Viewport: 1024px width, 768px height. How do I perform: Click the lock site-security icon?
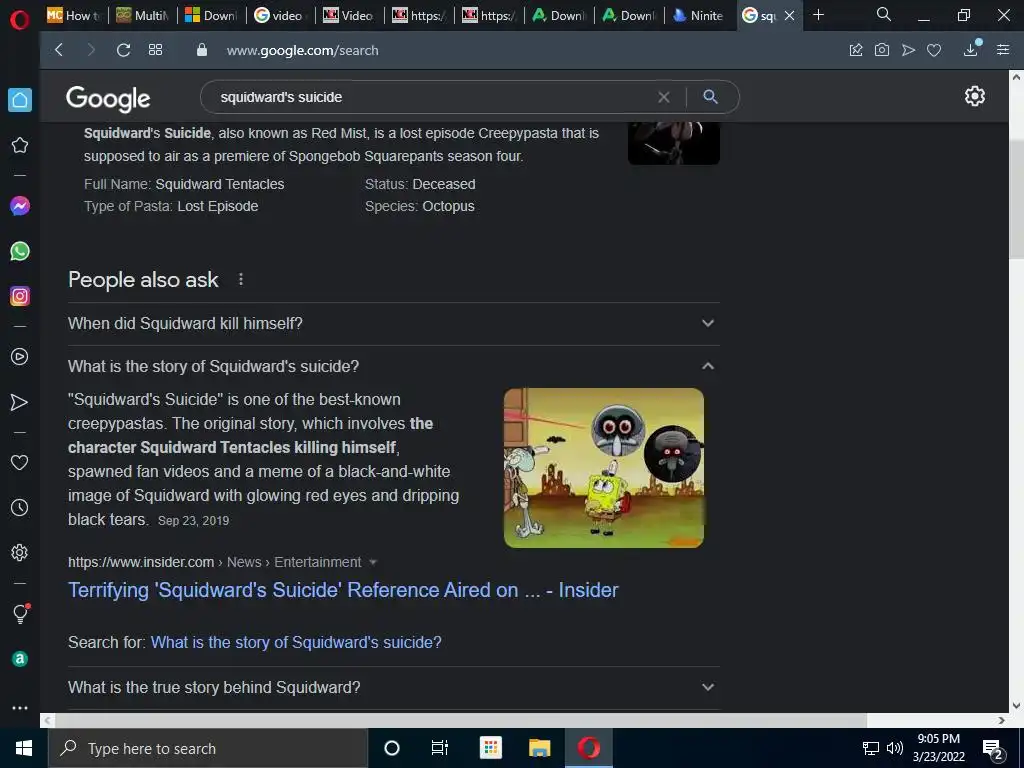tap(202, 50)
